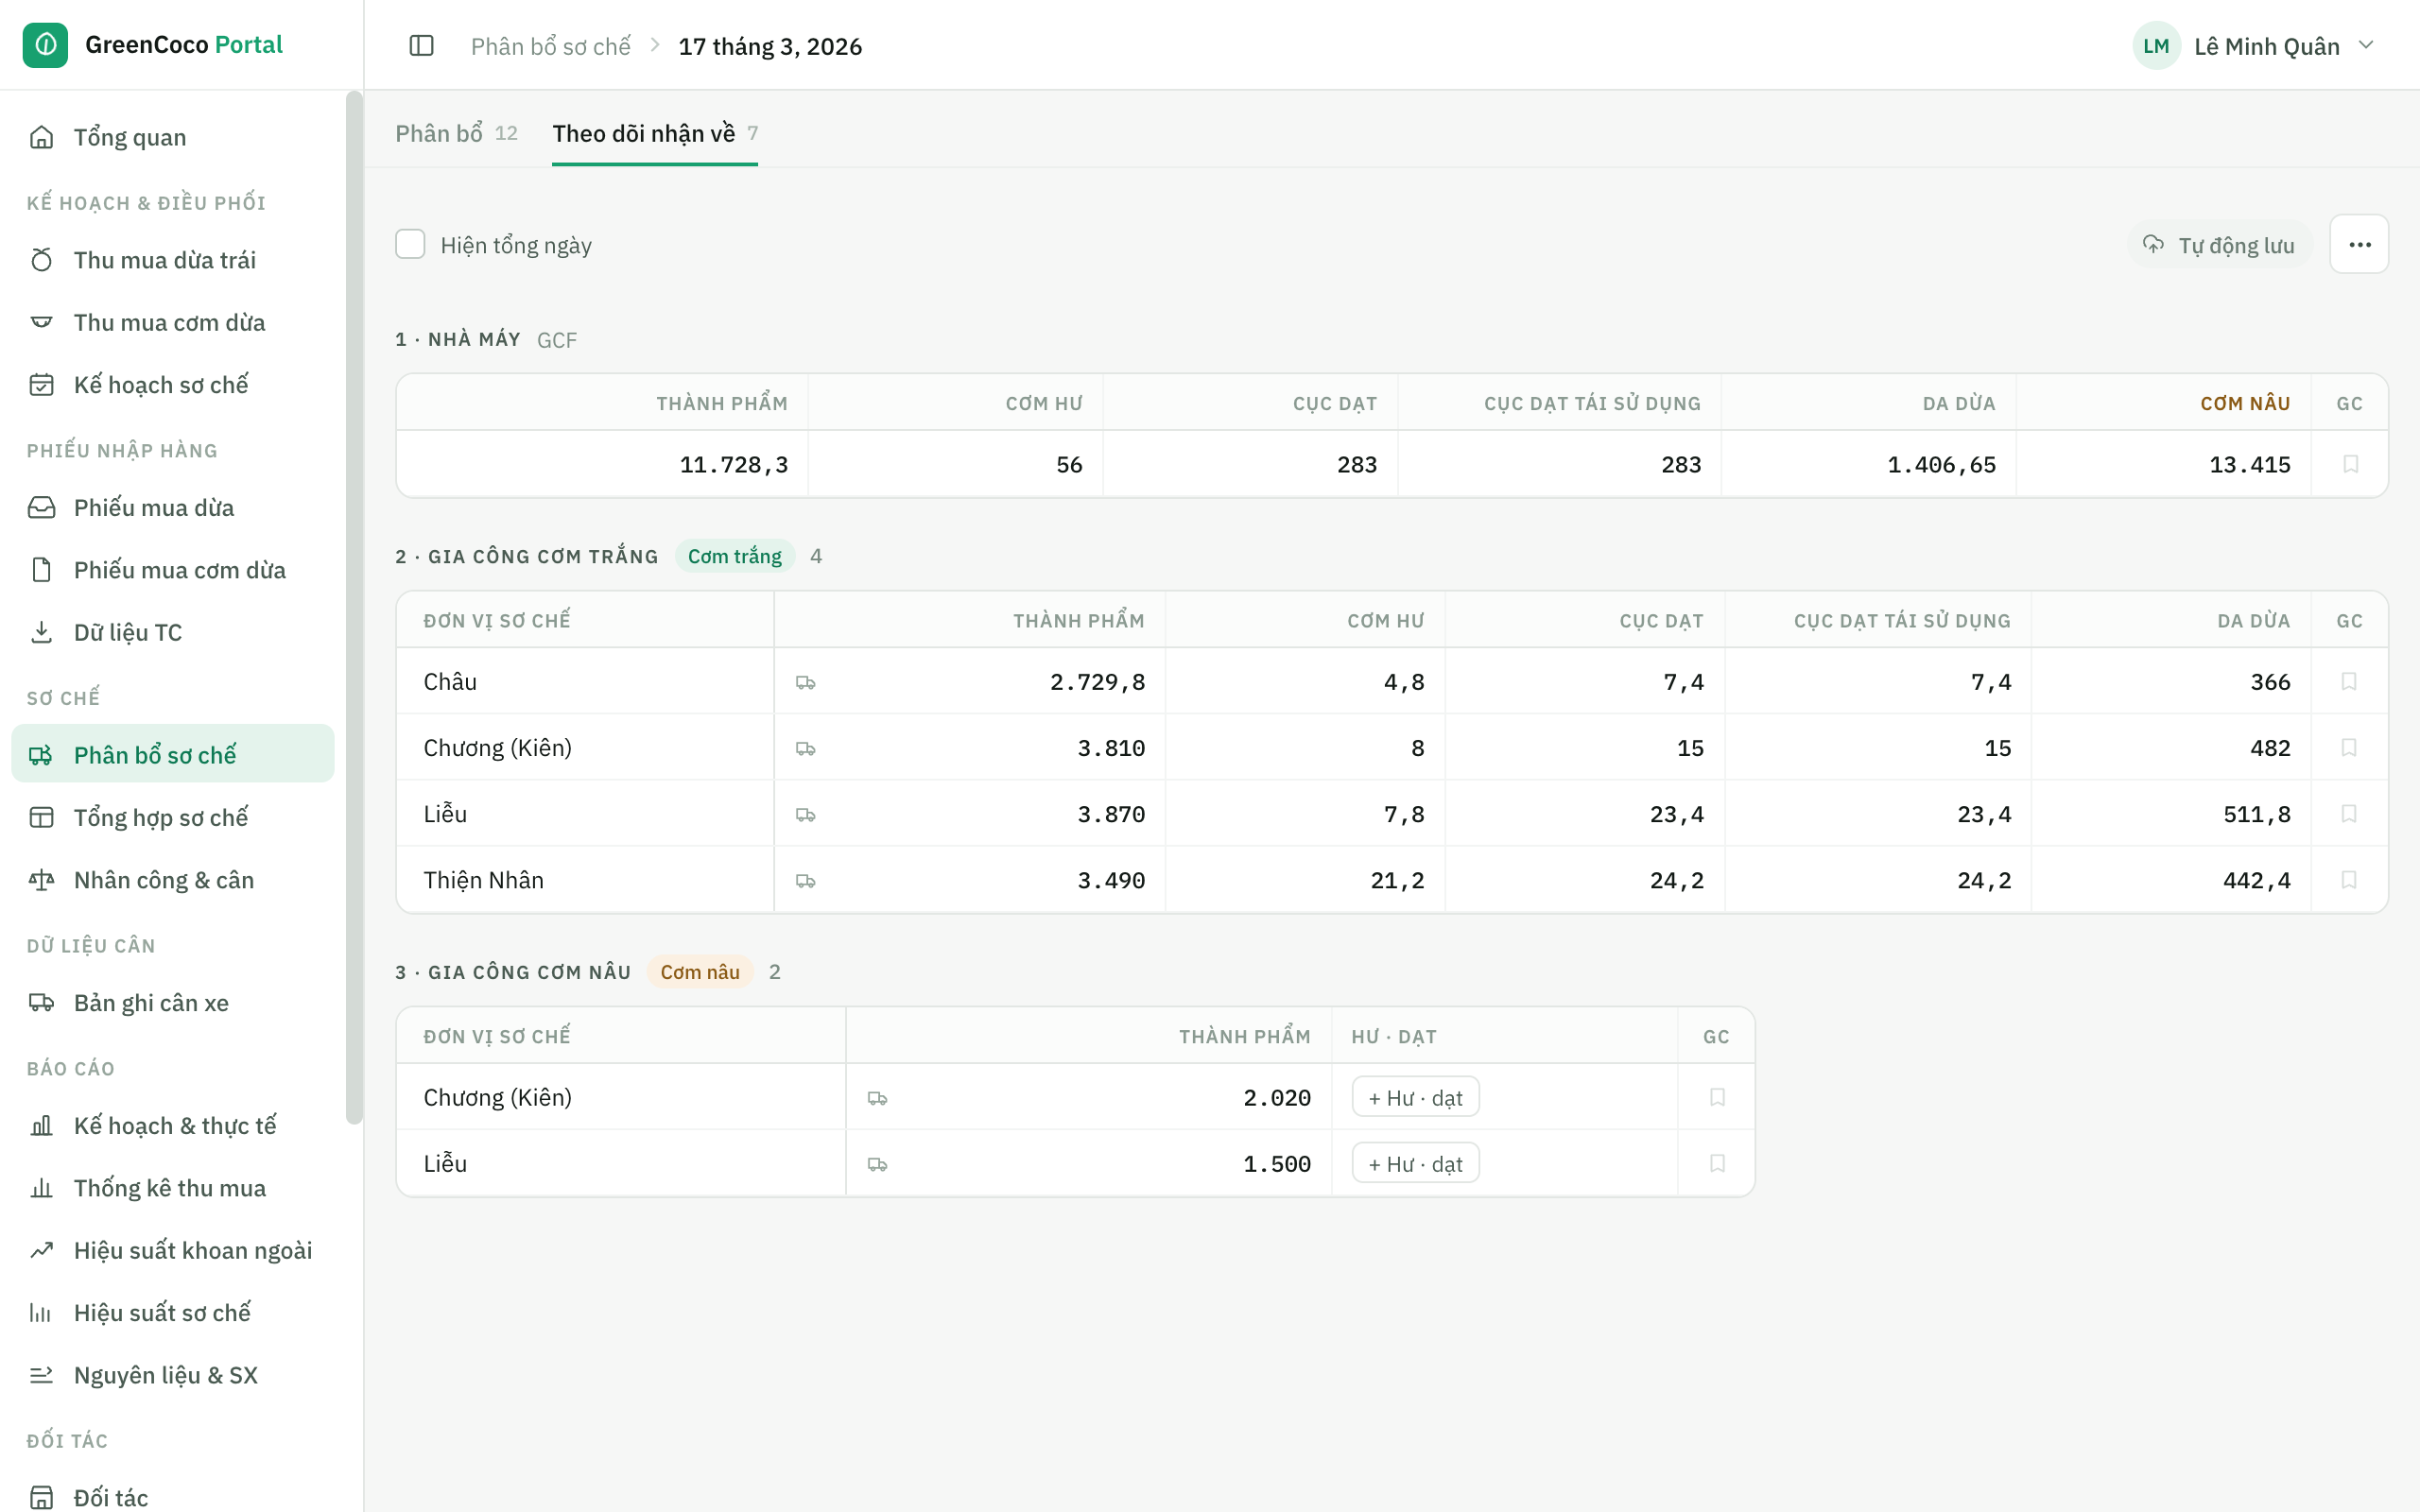Click the Phân bổ sơ chế breadcrumb link

pos(551,46)
